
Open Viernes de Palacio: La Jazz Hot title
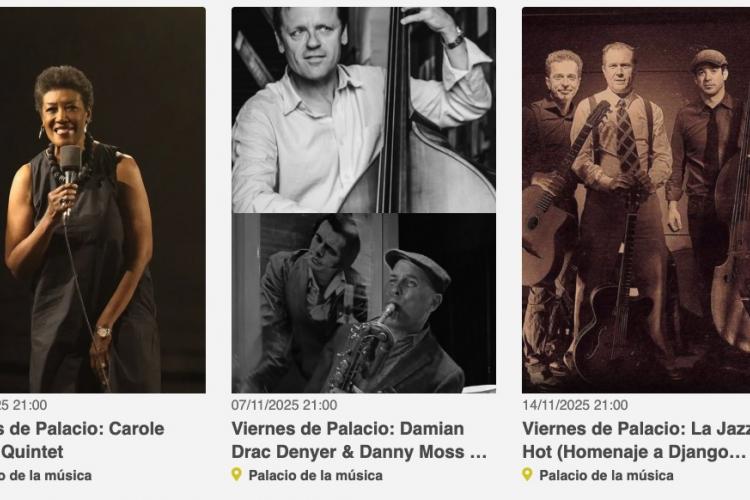point(636,440)
